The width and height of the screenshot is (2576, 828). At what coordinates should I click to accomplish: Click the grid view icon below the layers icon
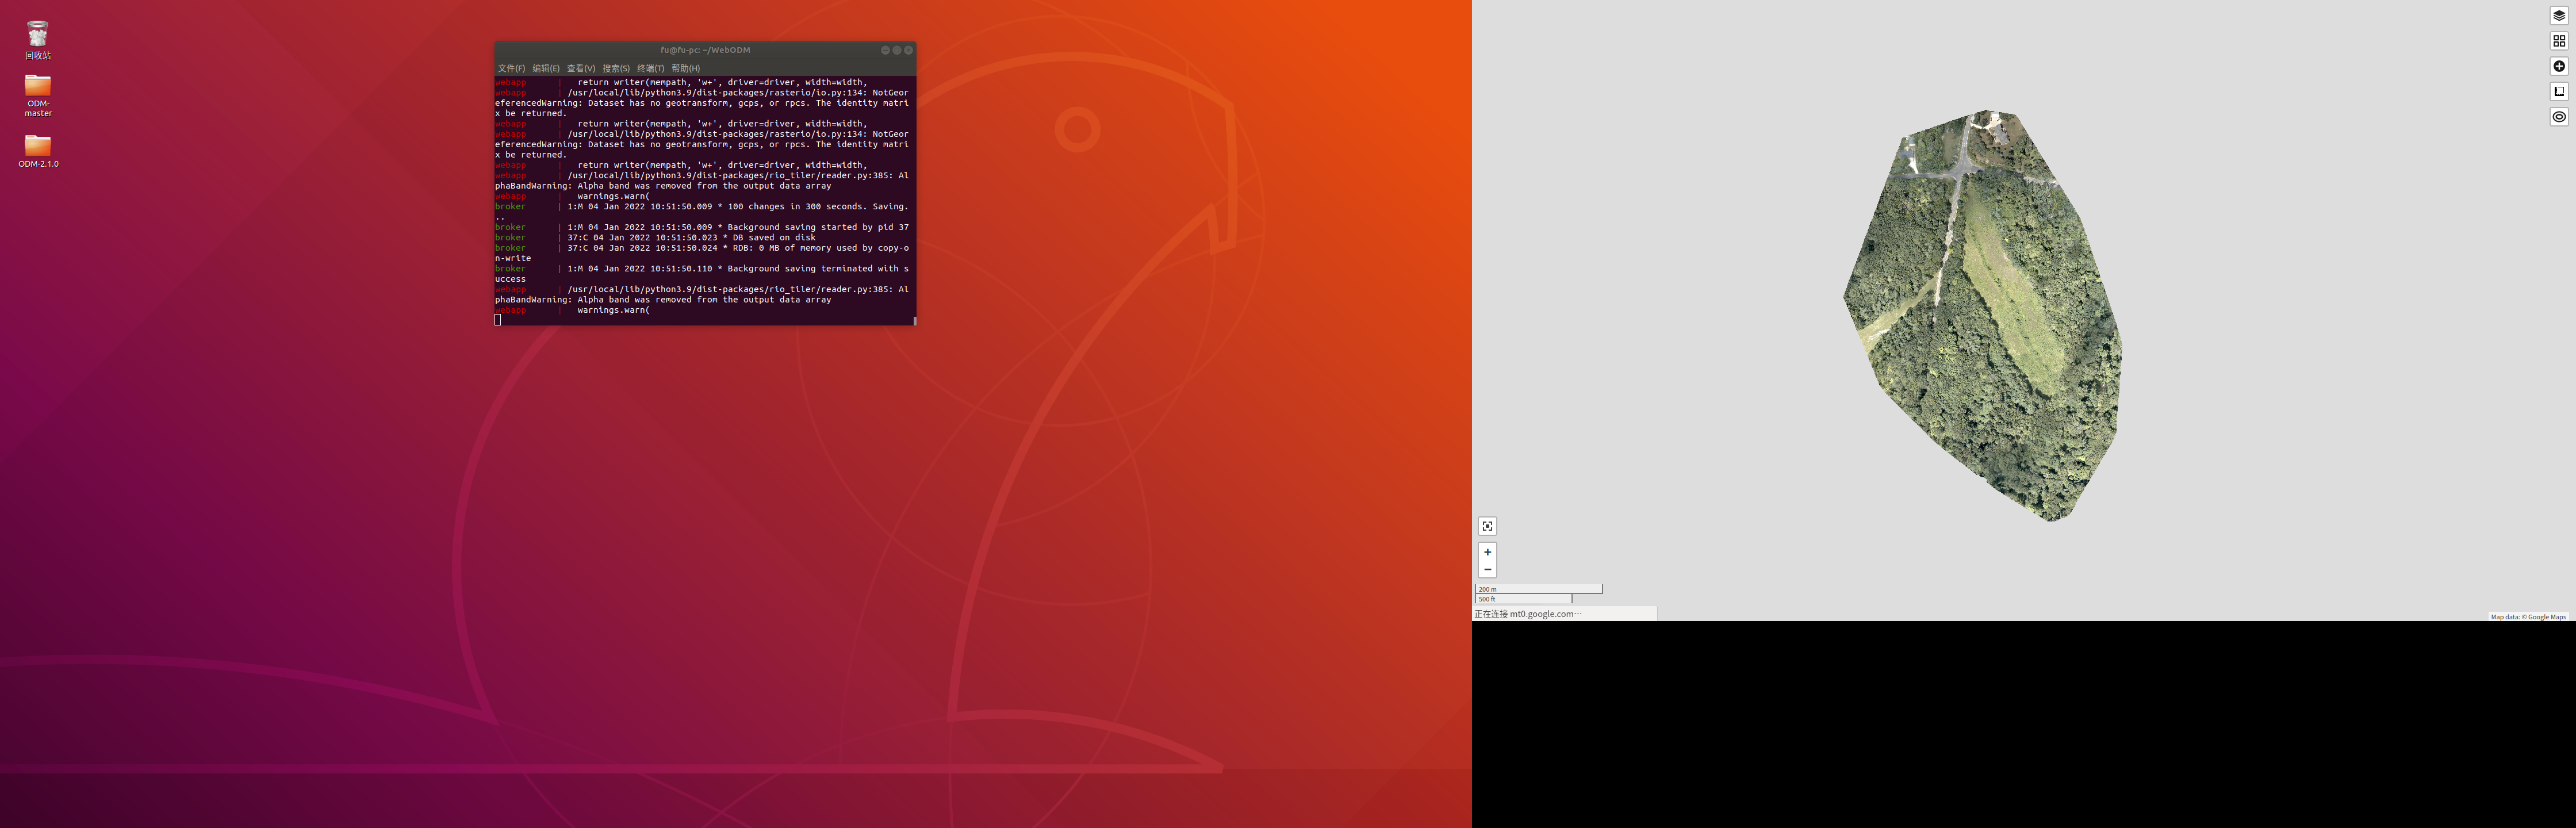(2560, 40)
